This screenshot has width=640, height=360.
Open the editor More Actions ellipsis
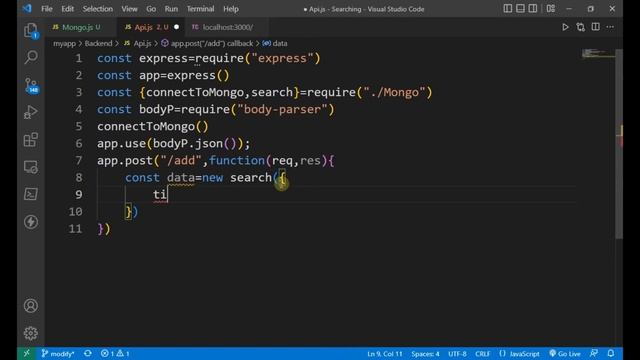pyautogui.click(x=610, y=27)
